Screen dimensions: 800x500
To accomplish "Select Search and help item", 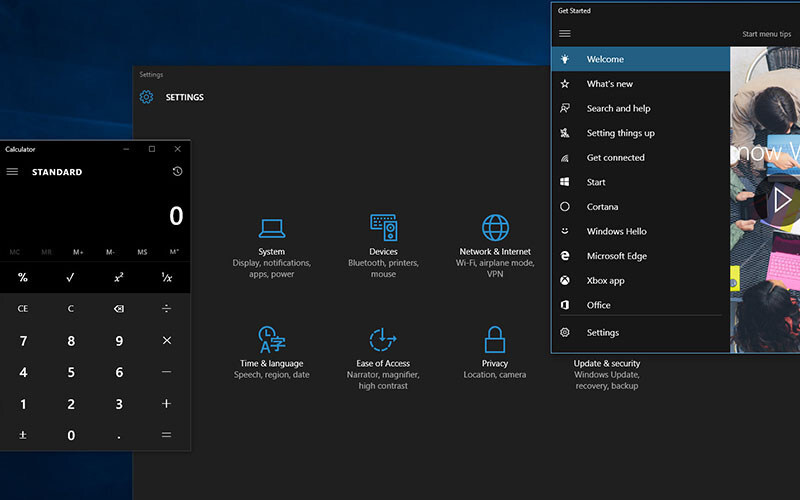I will point(641,108).
